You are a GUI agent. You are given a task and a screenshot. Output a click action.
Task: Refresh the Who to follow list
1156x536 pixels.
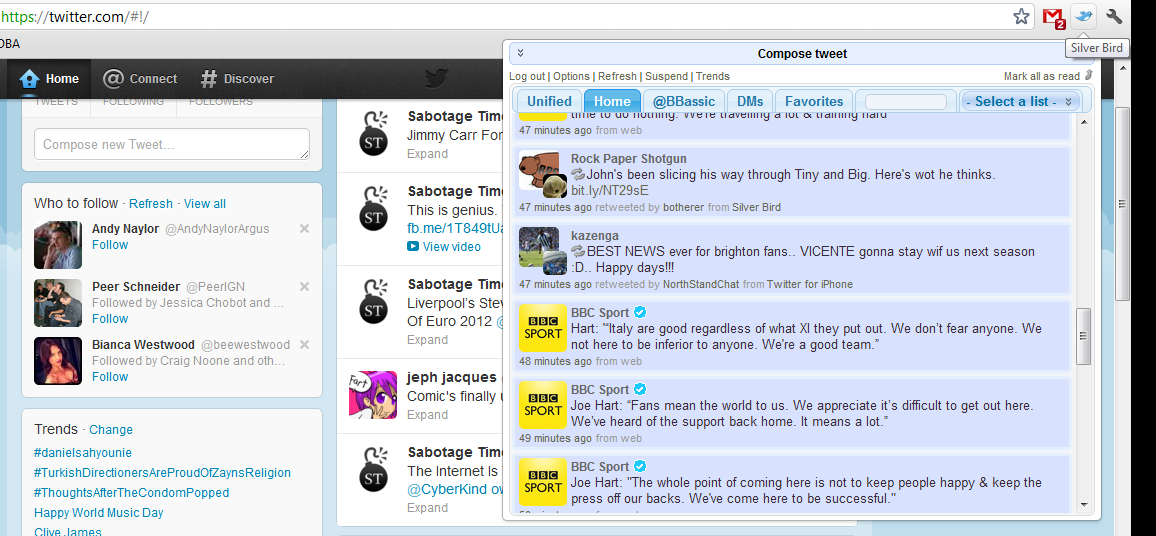click(x=150, y=203)
